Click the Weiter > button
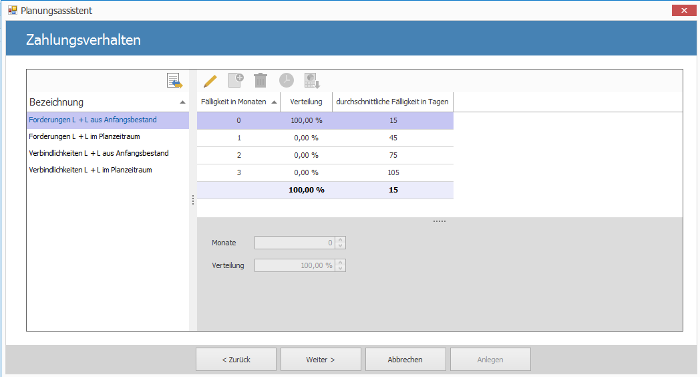The width and height of the screenshot is (700, 377). coord(321,359)
